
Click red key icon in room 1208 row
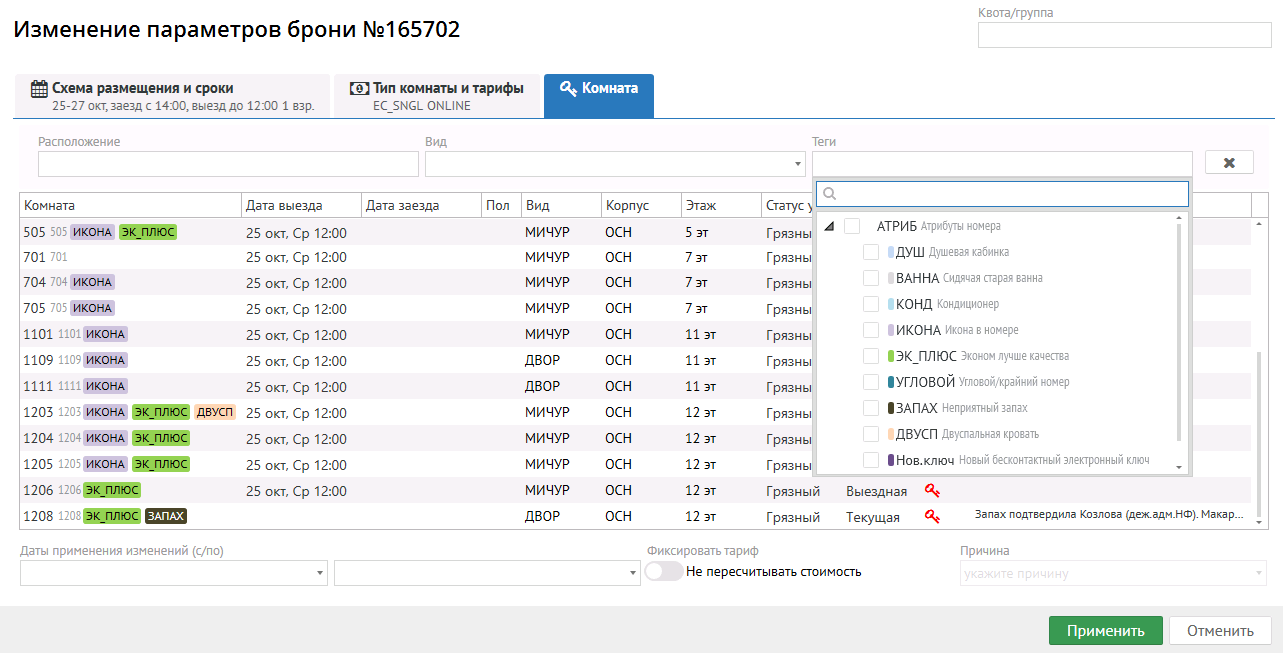point(932,517)
